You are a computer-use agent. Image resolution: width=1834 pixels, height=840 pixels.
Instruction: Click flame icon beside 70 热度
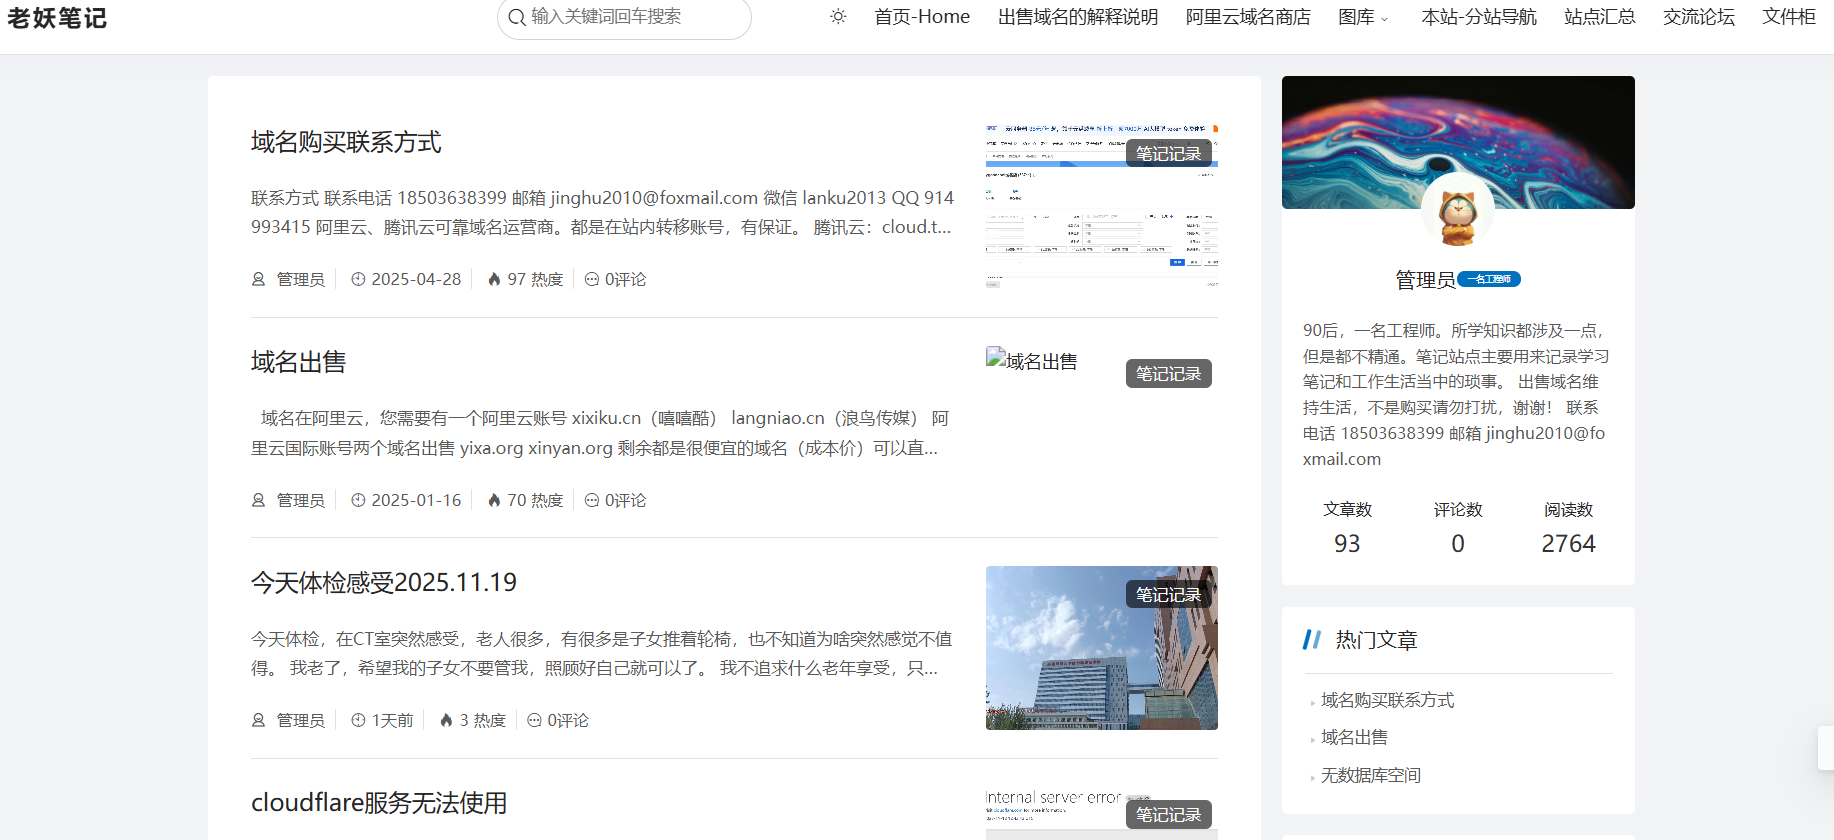coord(494,500)
